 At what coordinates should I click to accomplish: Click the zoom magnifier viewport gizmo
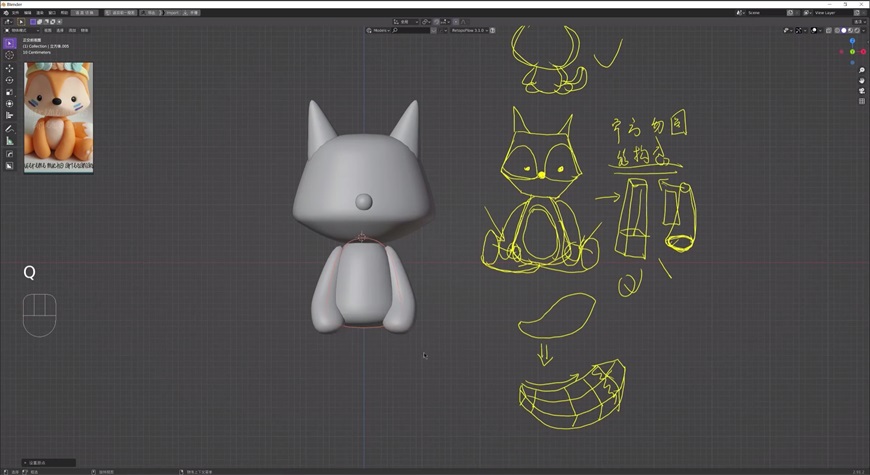click(862, 70)
